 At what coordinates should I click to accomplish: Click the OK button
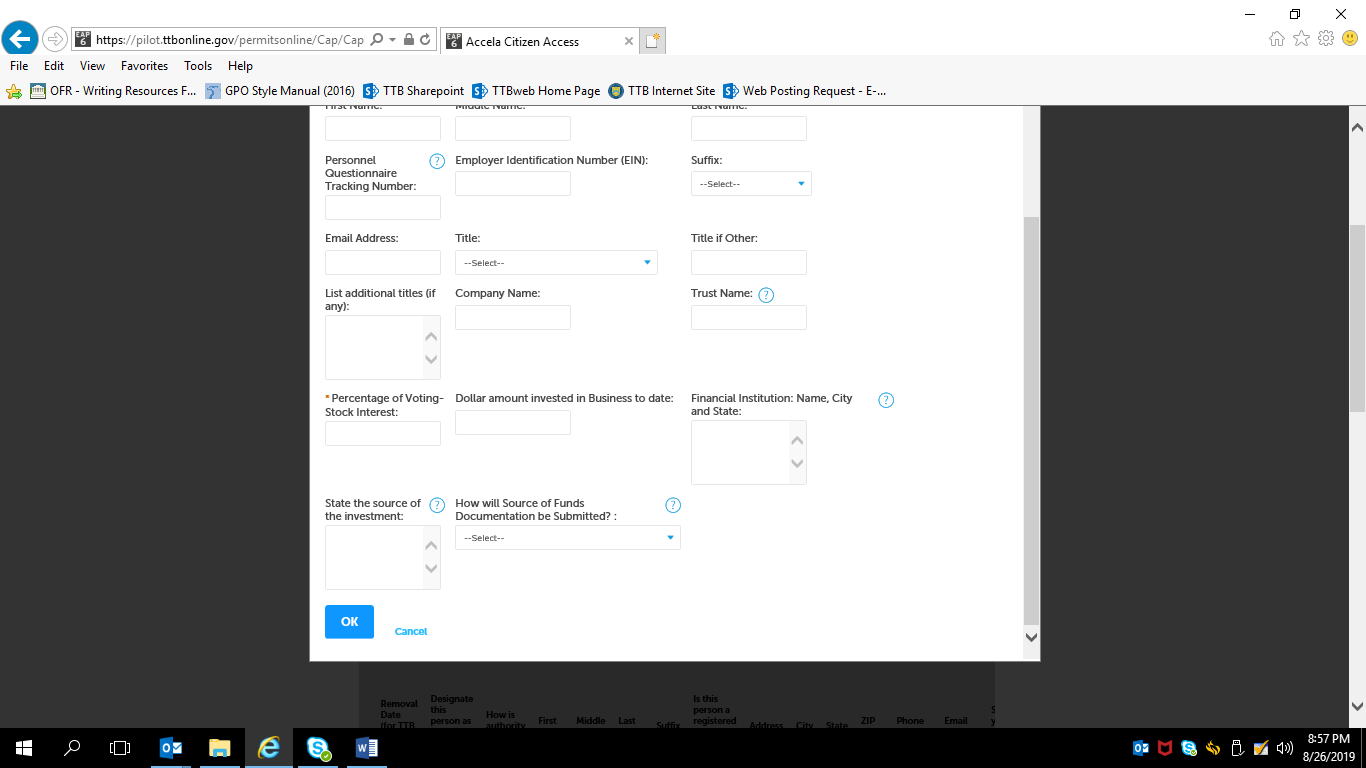tap(349, 622)
